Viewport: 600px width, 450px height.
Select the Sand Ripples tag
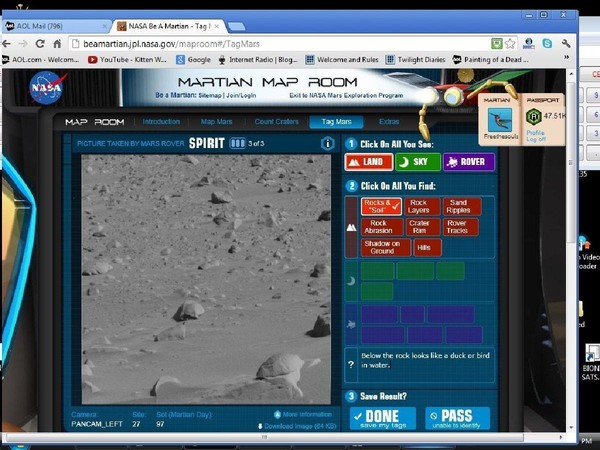pos(461,206)
